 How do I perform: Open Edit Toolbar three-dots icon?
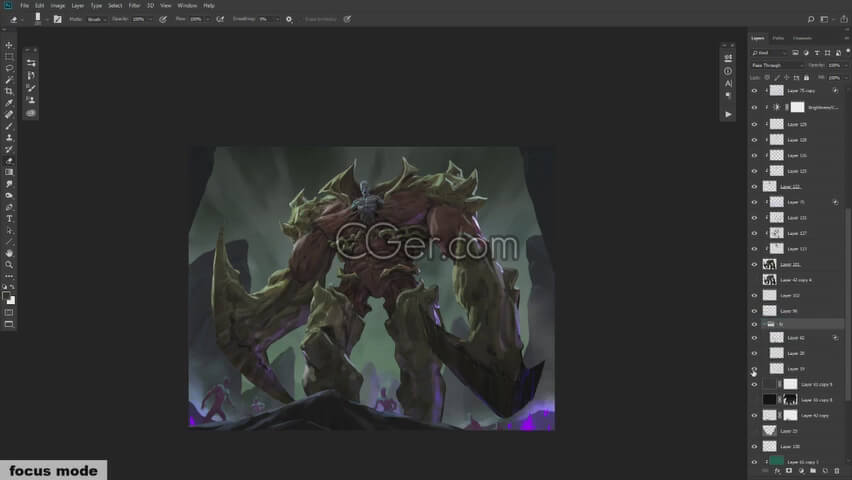tap(9, 276)
